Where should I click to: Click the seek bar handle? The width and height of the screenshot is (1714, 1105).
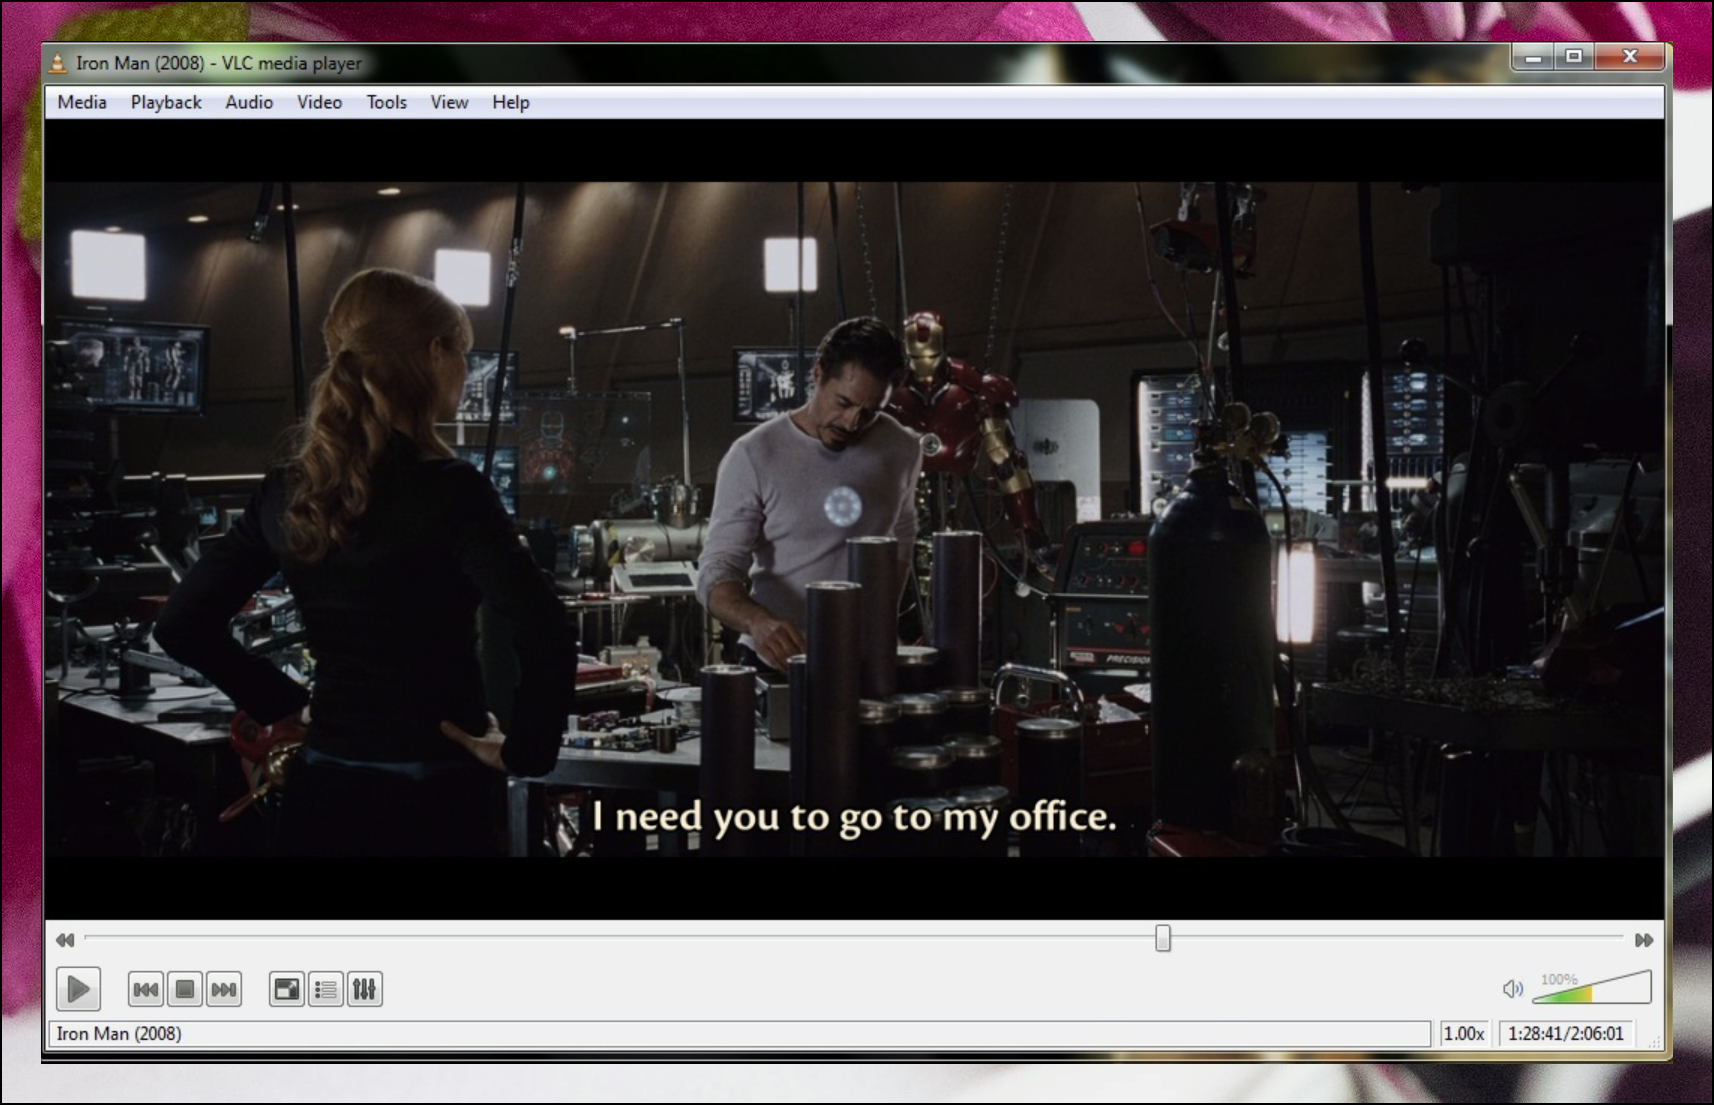(1163, 938)
